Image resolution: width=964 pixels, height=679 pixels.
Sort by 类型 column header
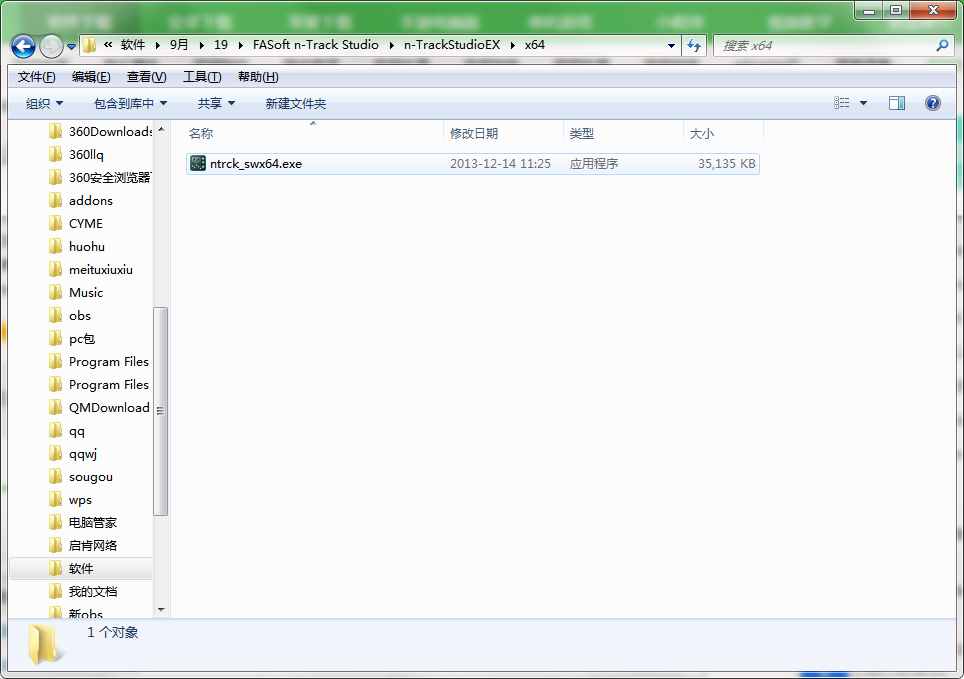coord(623,133)
